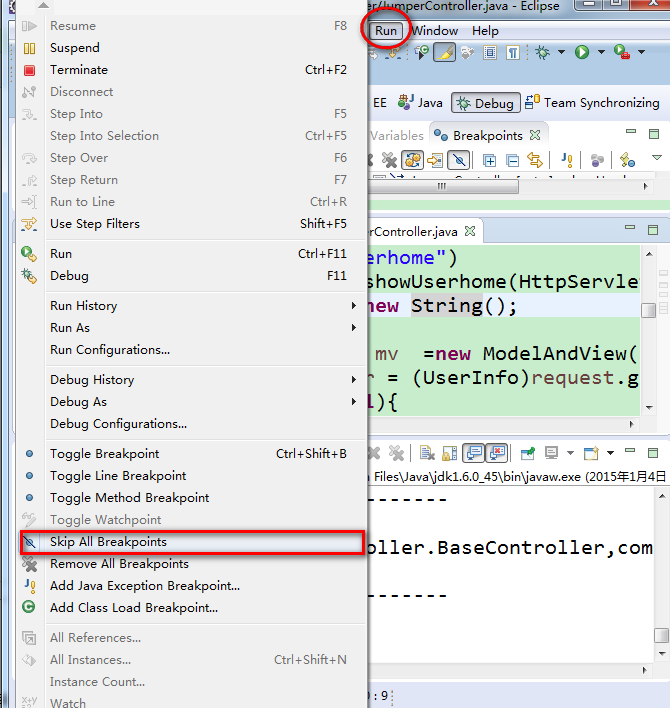Select the Breakpoints view tab
Screen dimensions: 670x708
tap(486, 135)
